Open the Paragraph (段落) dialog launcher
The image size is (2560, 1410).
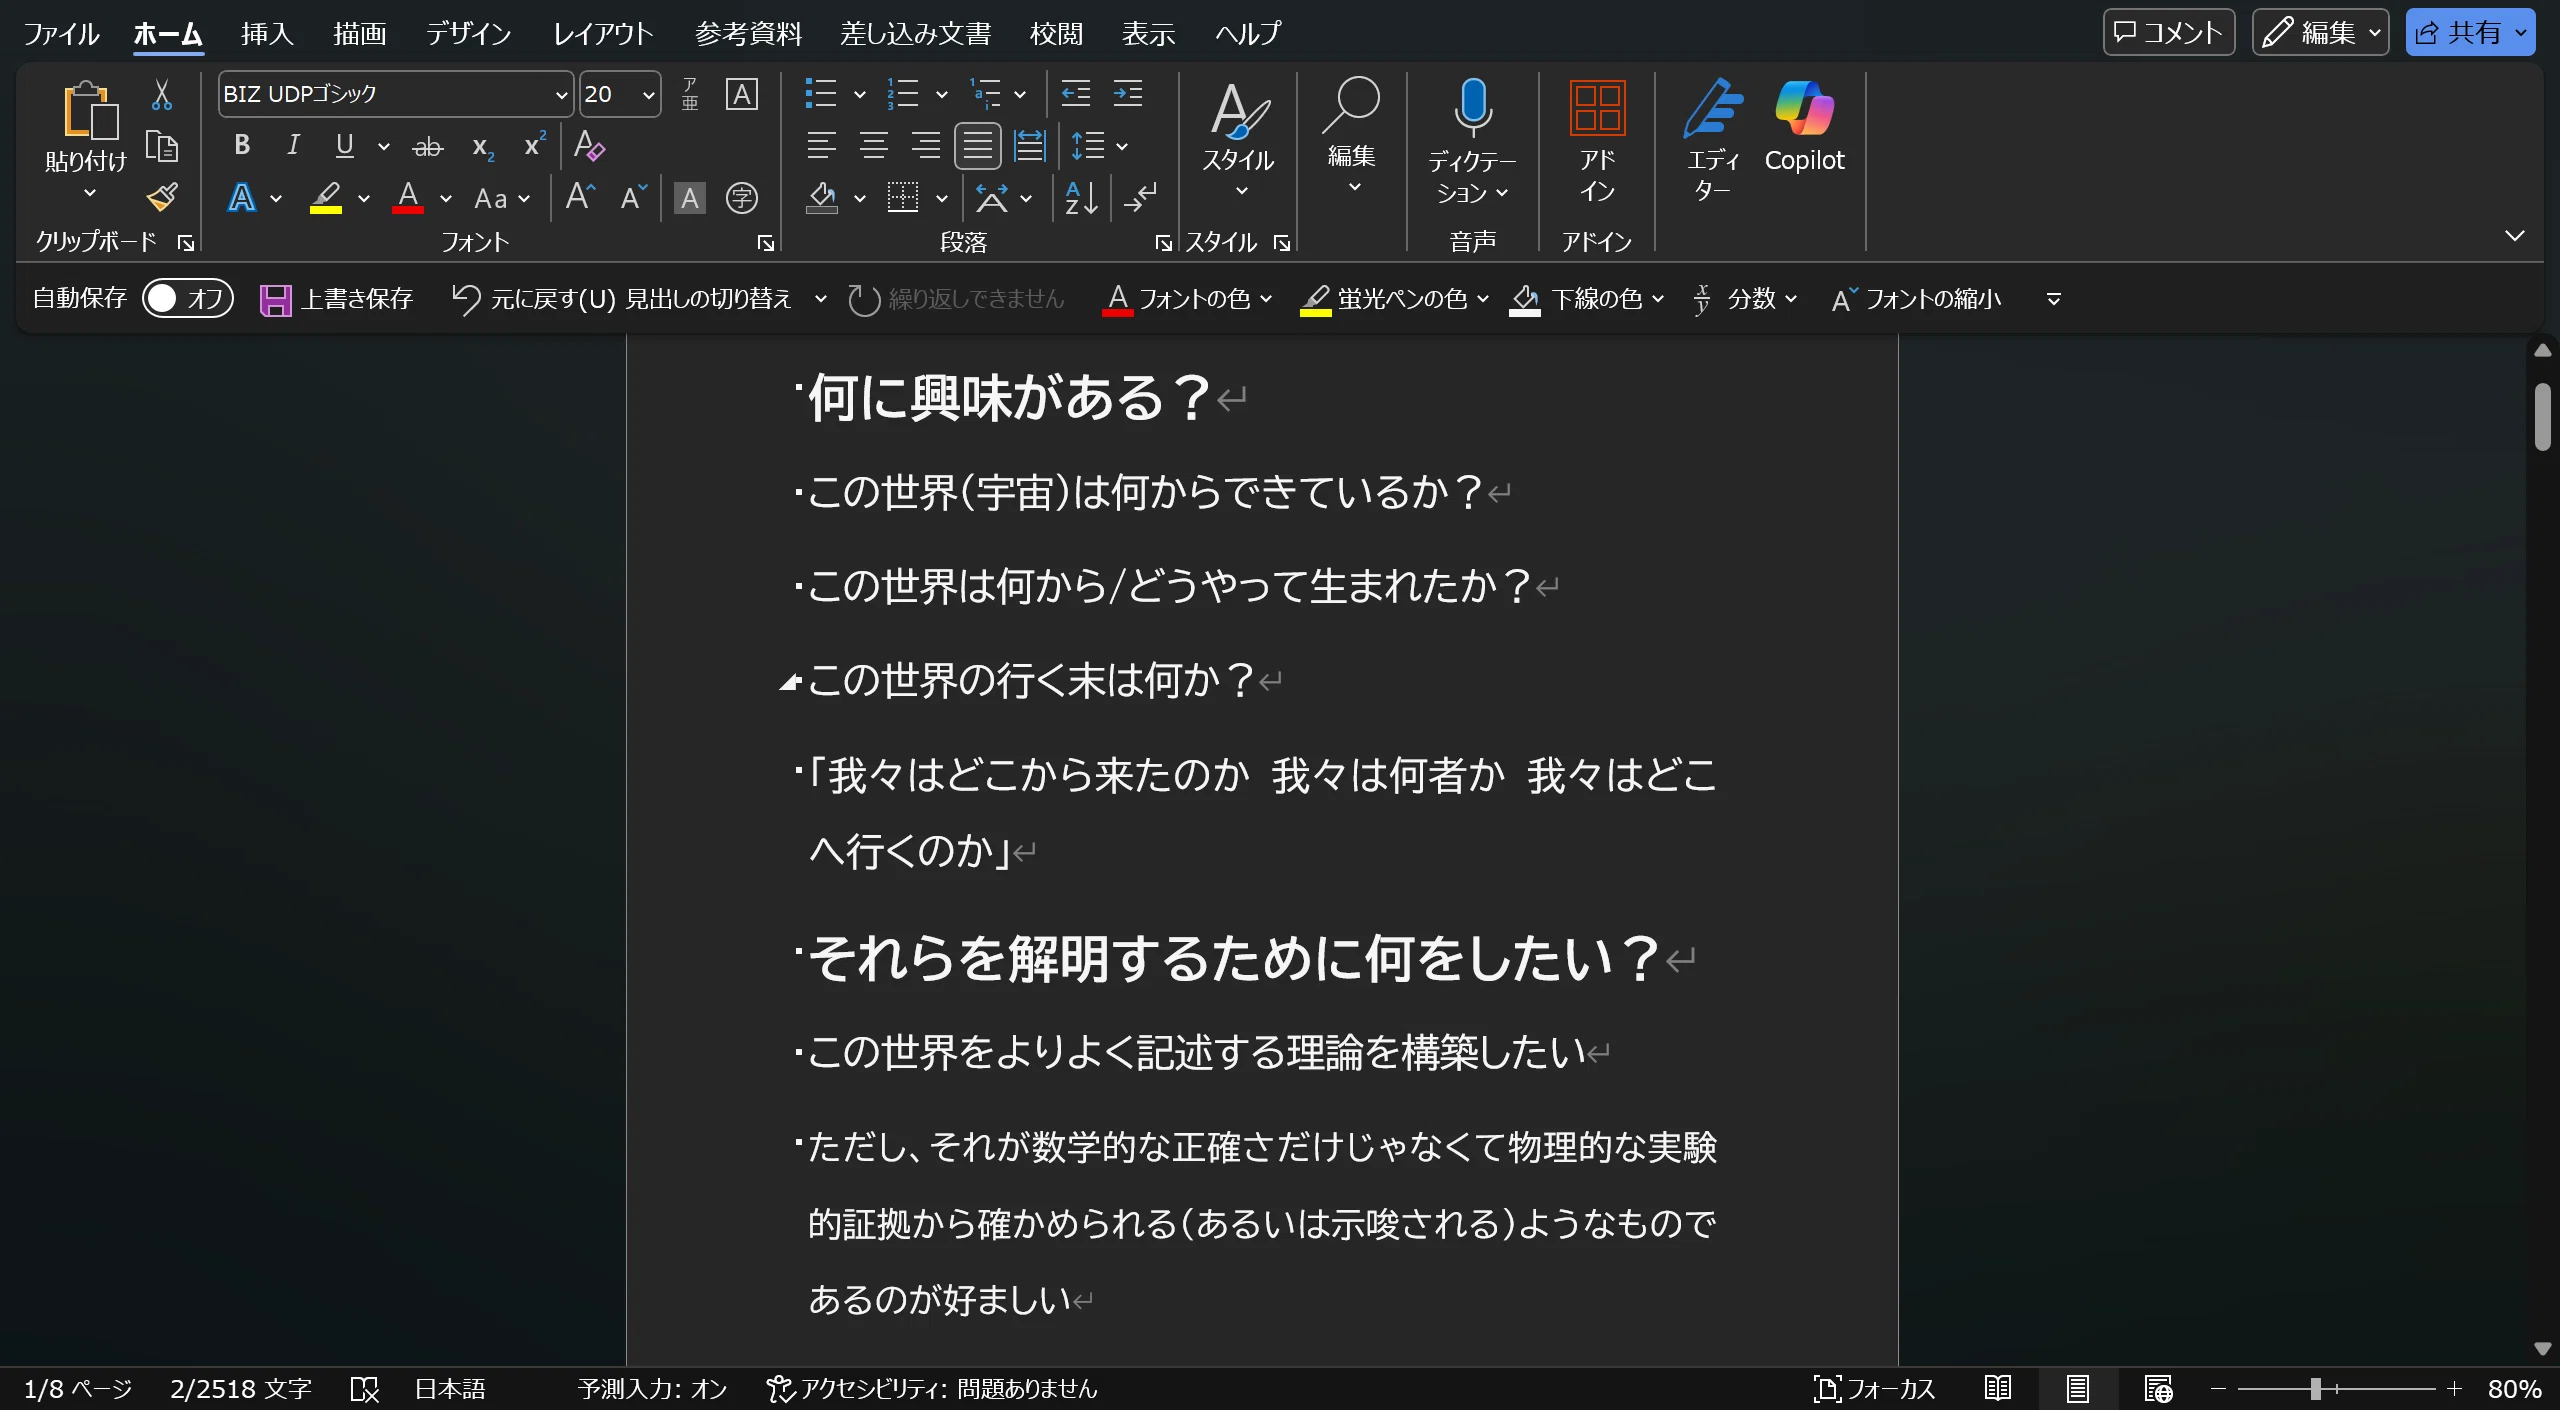tap(1163, 243)
